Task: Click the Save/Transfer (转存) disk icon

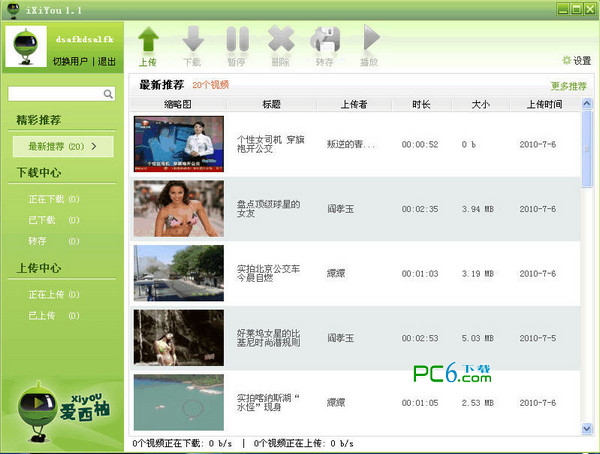Action: pos(326,40)
